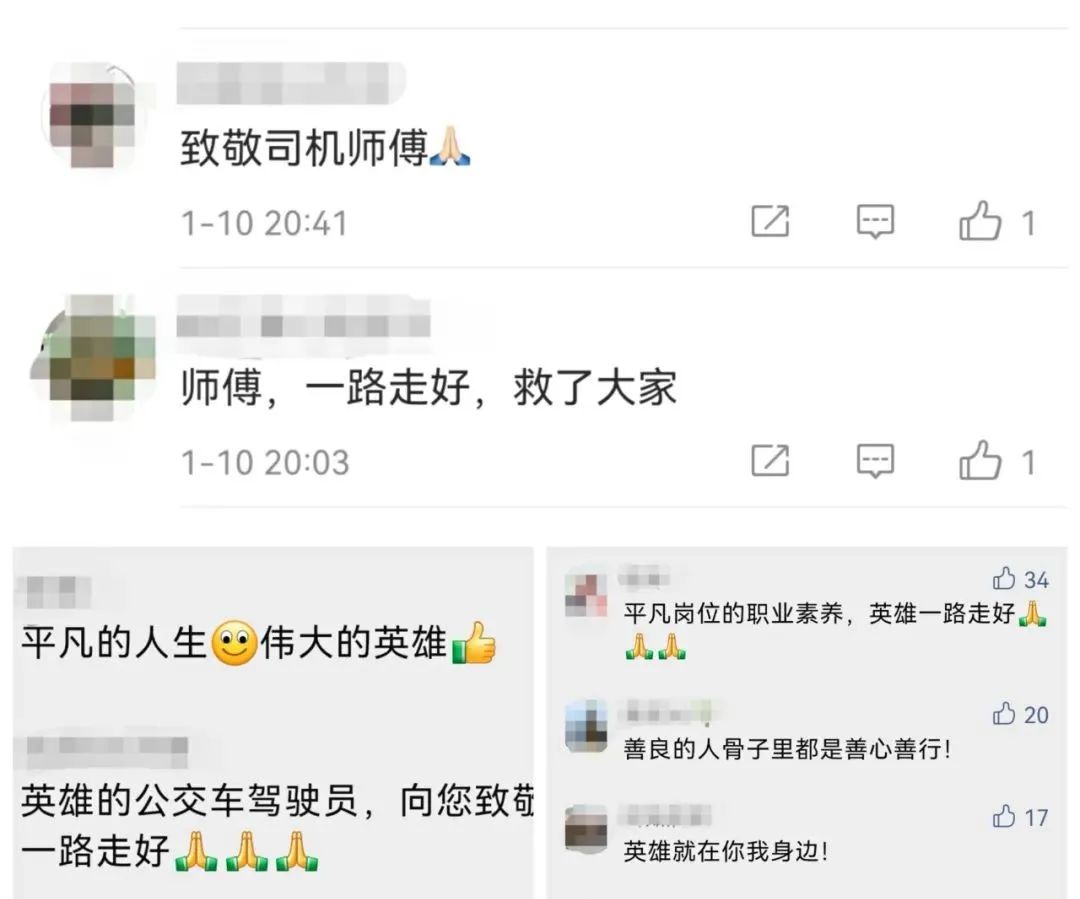Viewport: 1080px width, 899px height.
Task: Click the 1-10 20:41 timestamp
Action: pos(264,224)
